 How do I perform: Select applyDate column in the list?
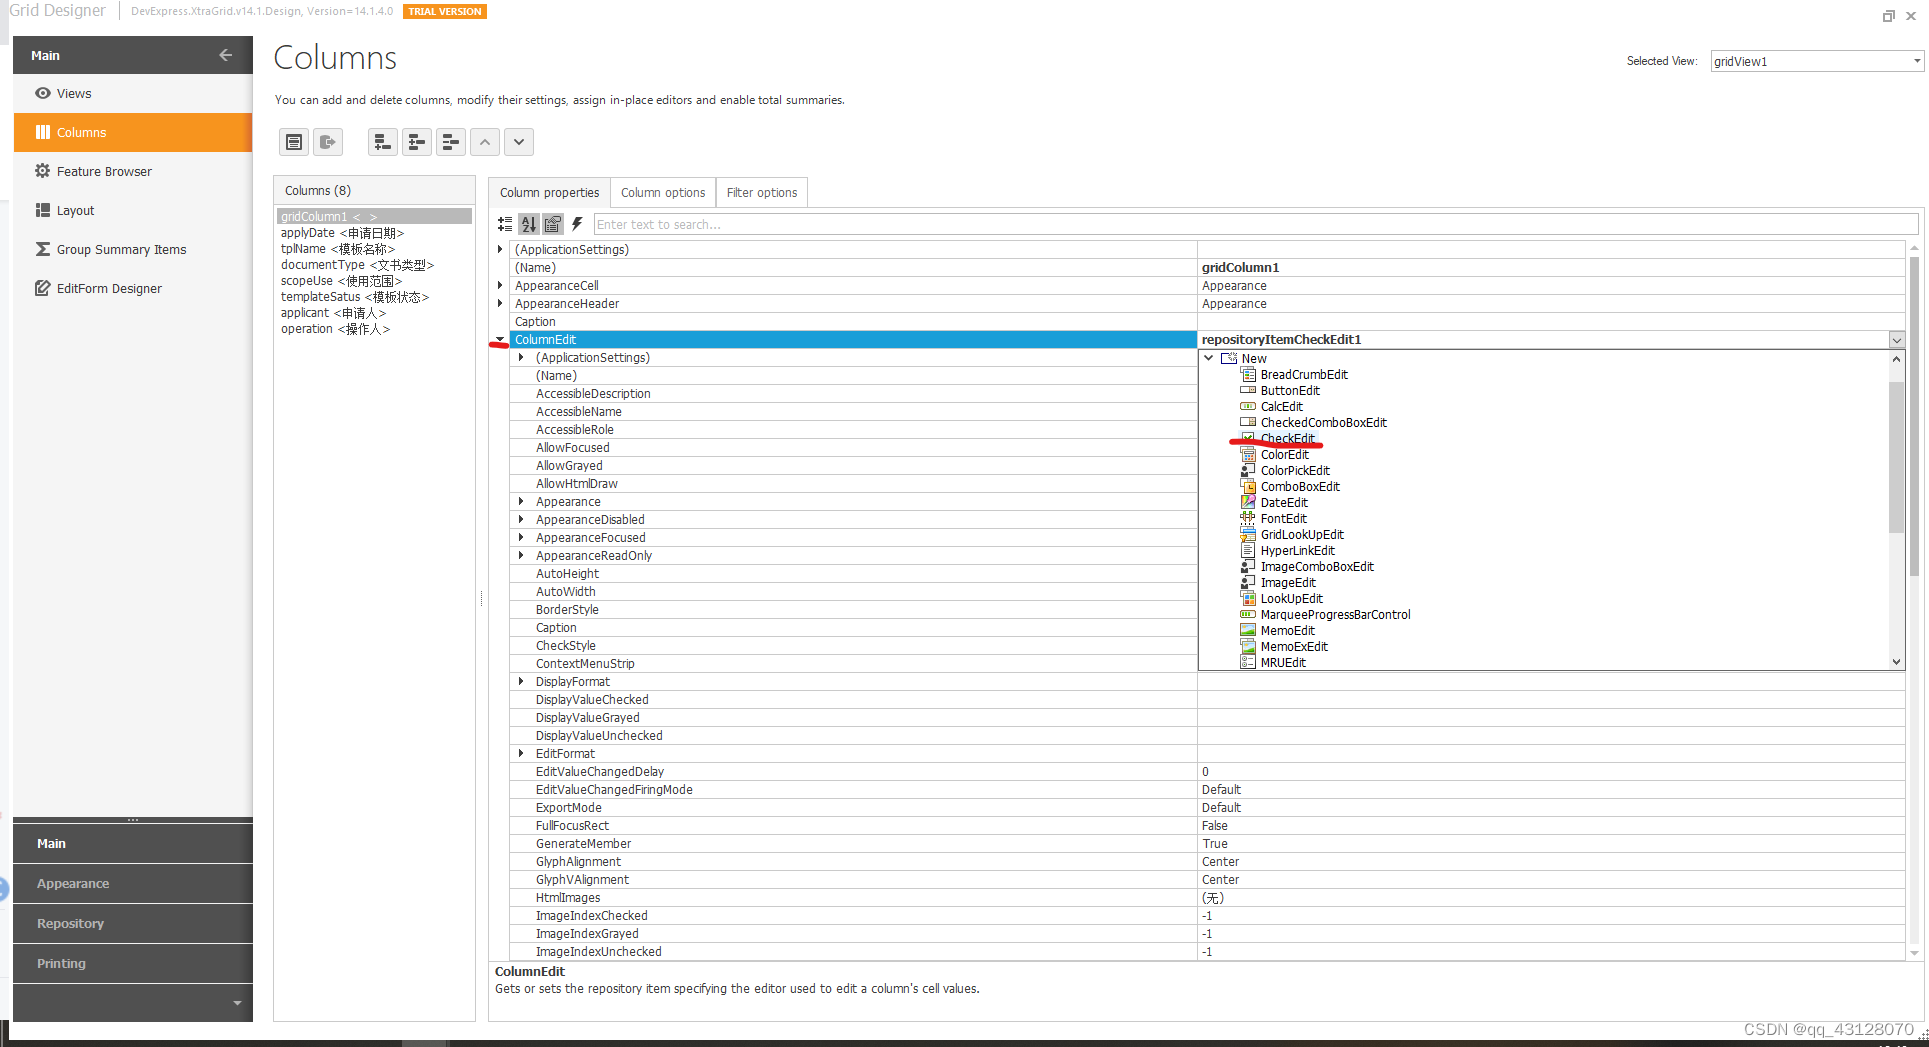pyautogui.click(x=342, y=233)
